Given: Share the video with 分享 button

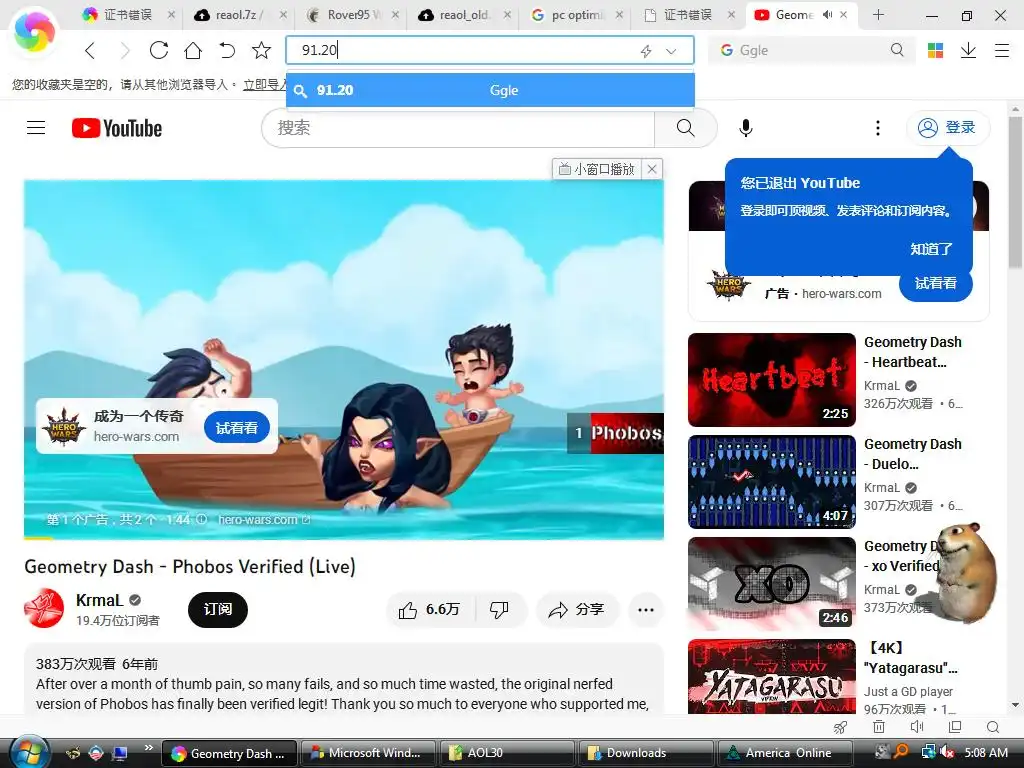Looking at the screenshot, I should click(576, 609).
